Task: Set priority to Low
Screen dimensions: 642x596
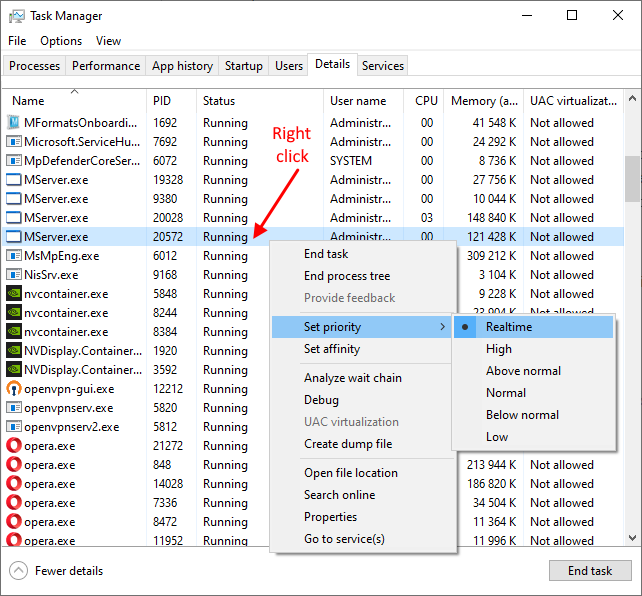Action: pyautogui.click(x=533, y=437)
